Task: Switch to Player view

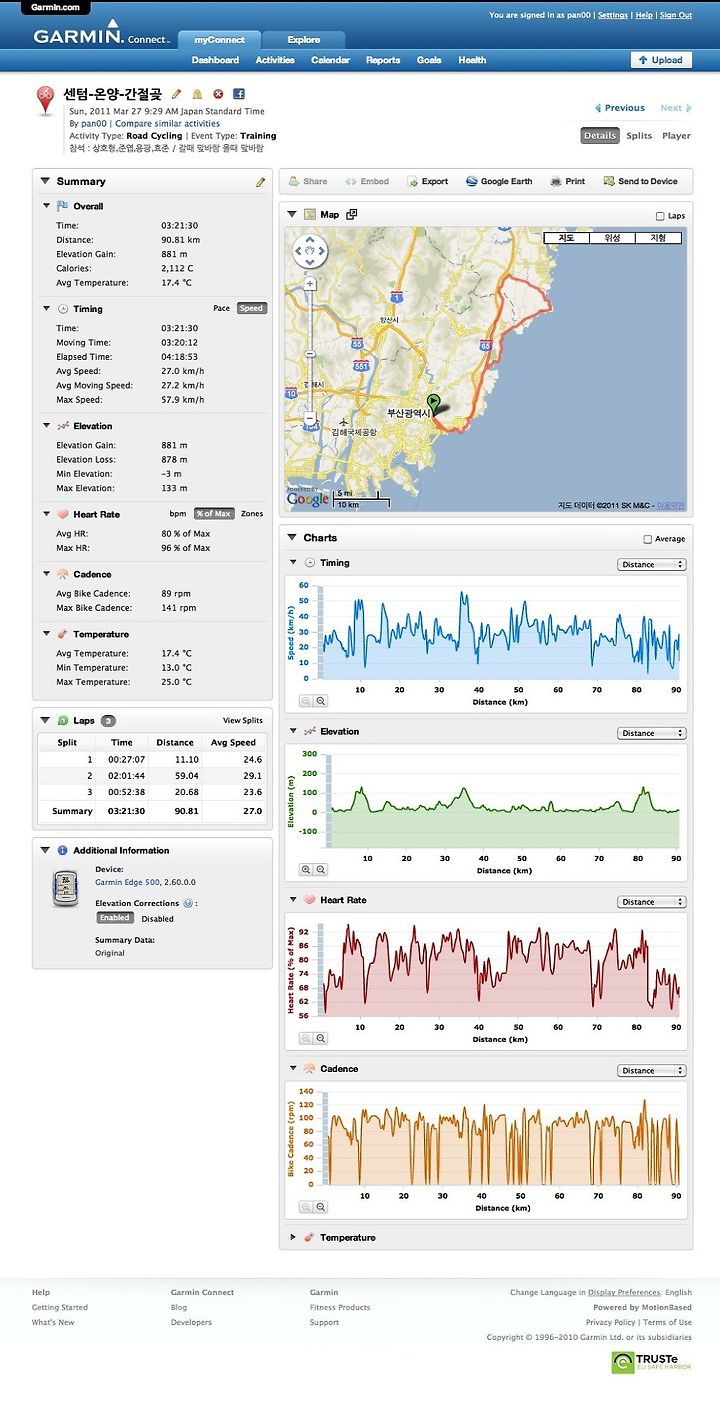Action: point(676,135)
